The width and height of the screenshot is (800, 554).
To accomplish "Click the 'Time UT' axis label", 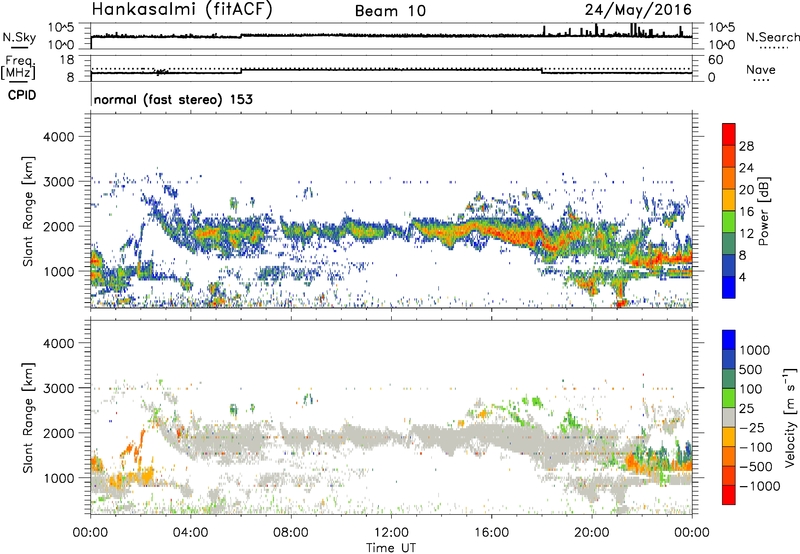I will tap(391, 548).
